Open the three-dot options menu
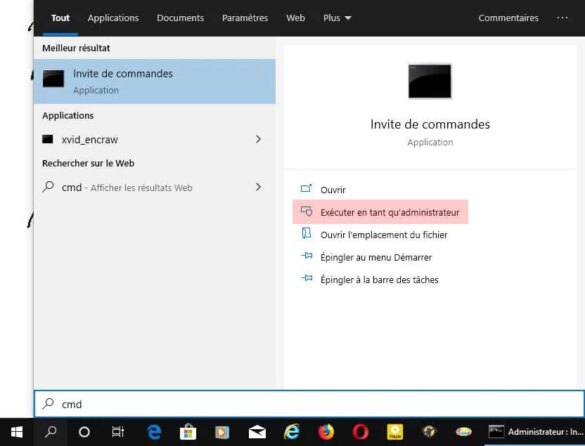585x446 pixels. pyautogui.click(x=562, y=18)
